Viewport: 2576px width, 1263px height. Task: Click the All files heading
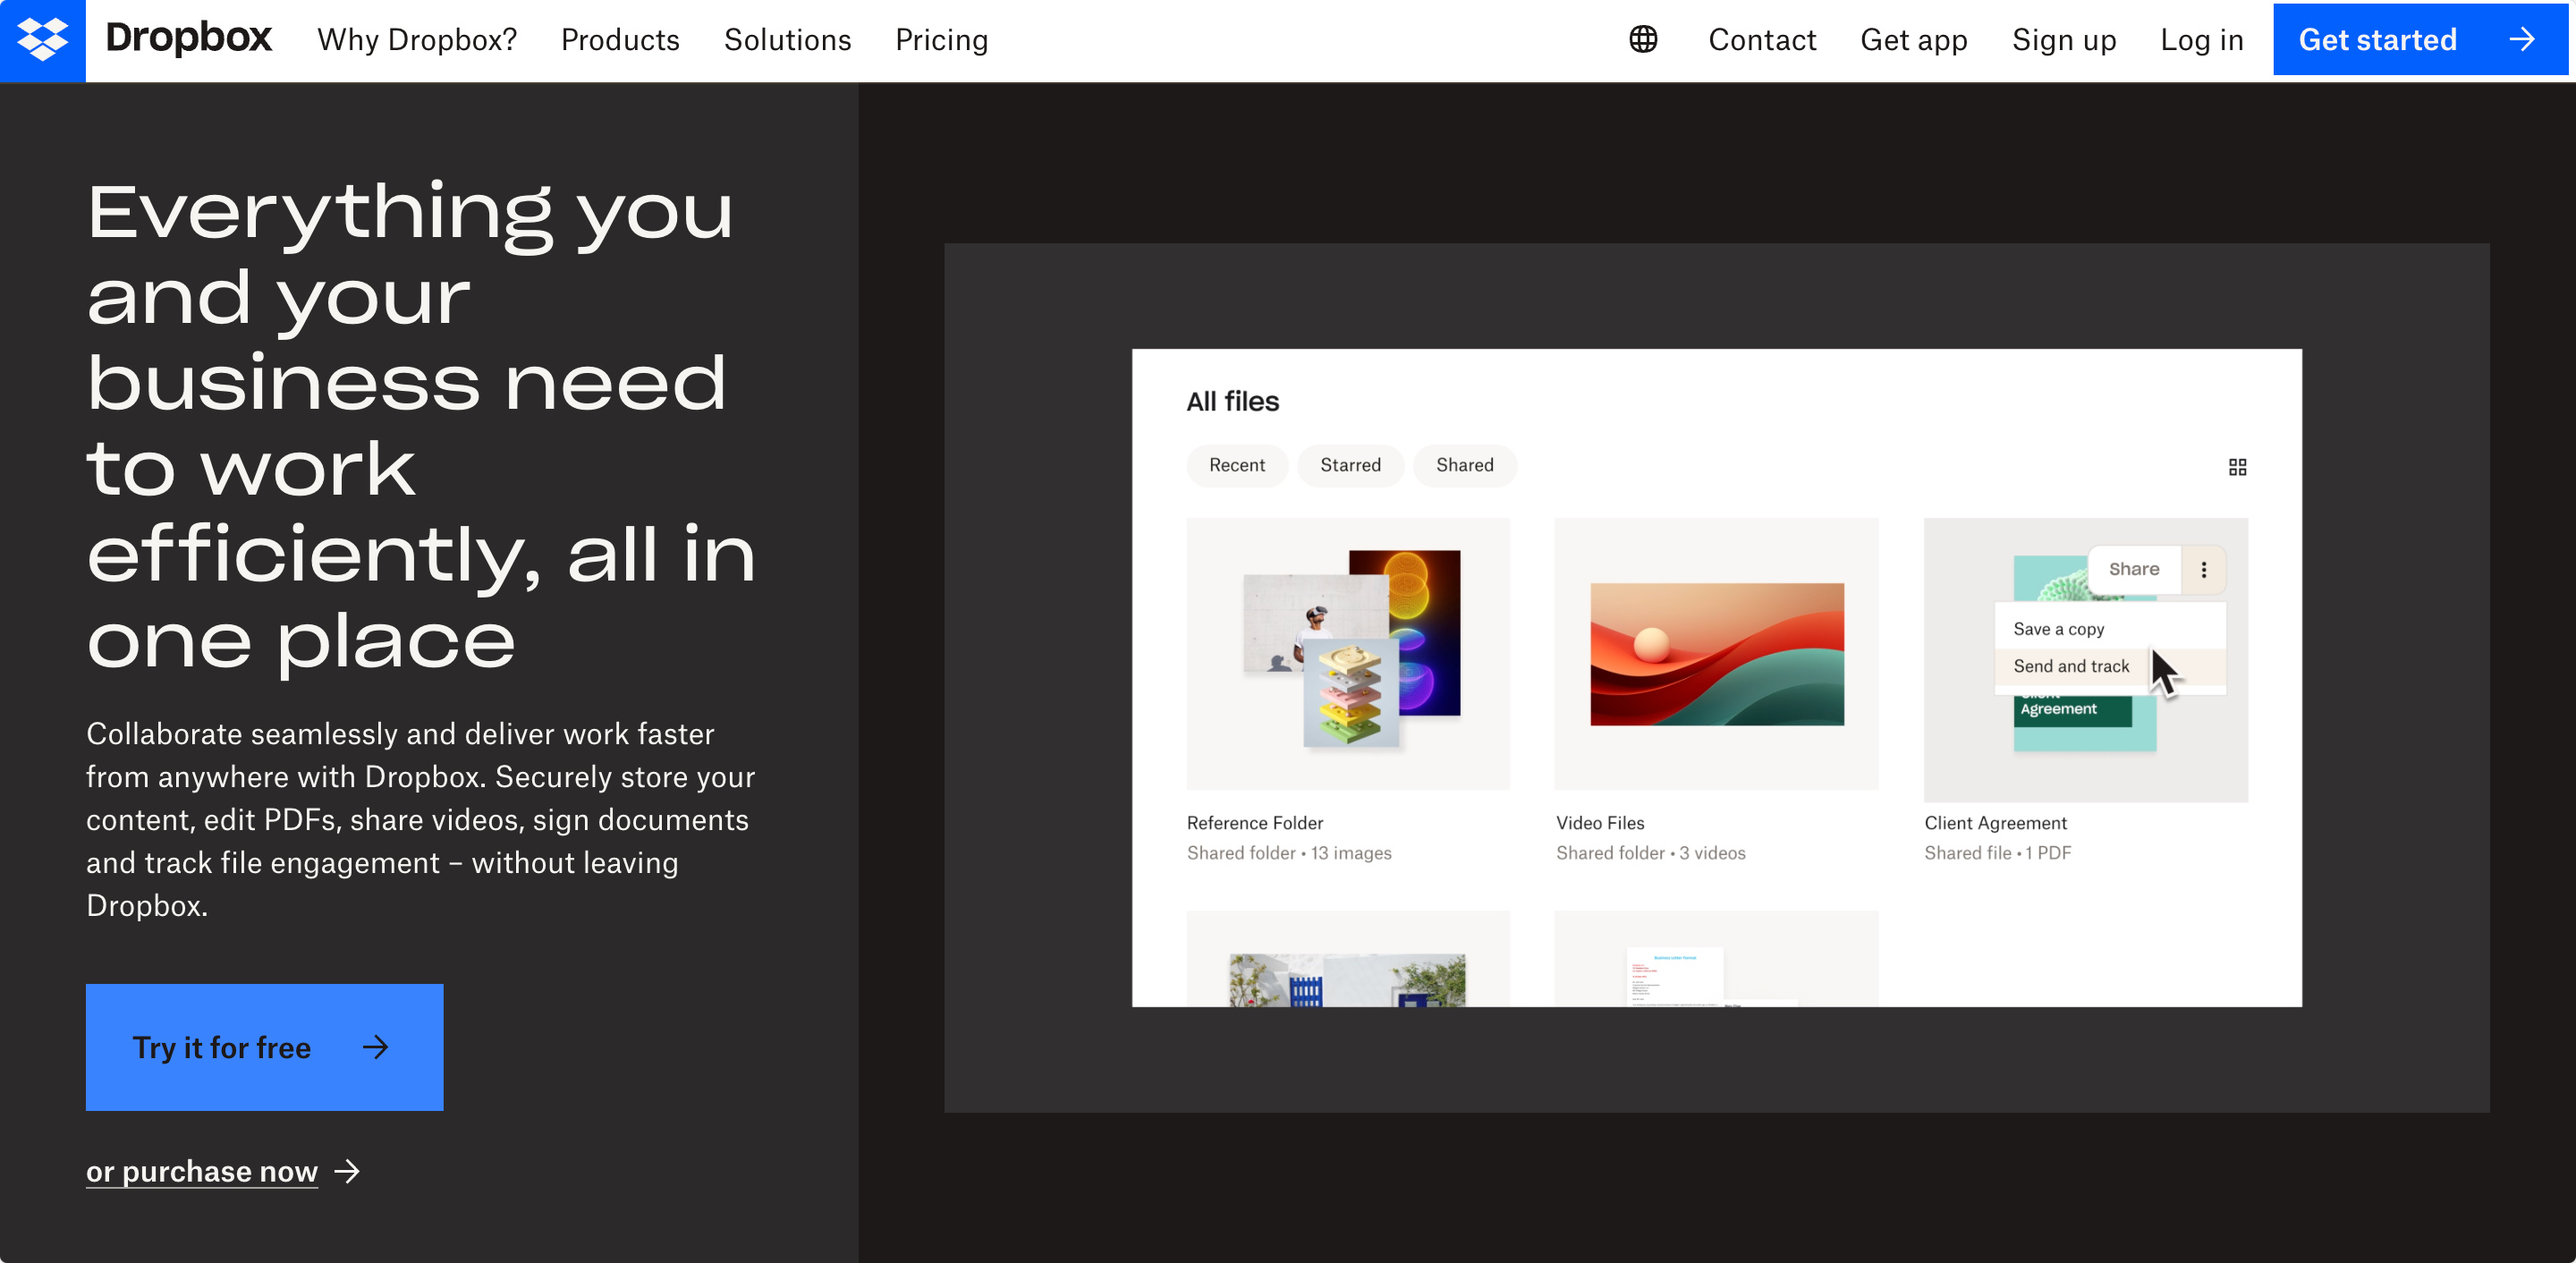point(1232,401)
